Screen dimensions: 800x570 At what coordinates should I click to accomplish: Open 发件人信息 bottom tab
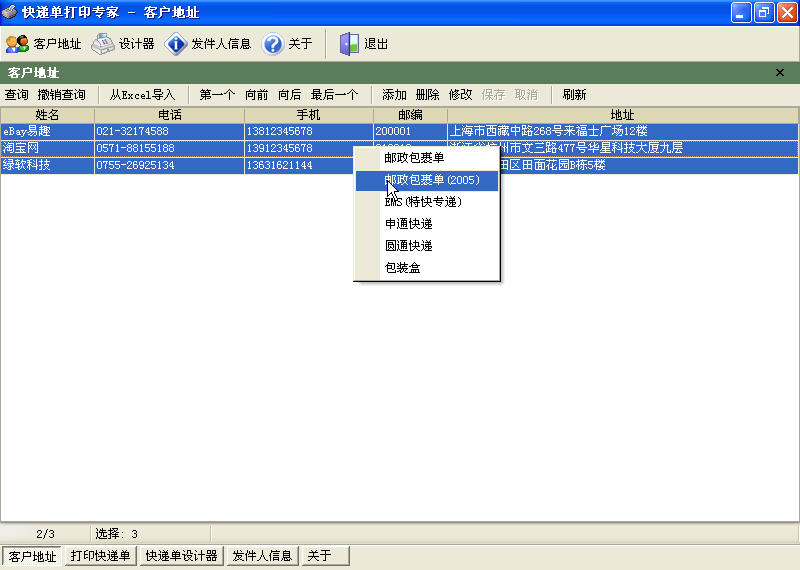(x=262, y=556)
